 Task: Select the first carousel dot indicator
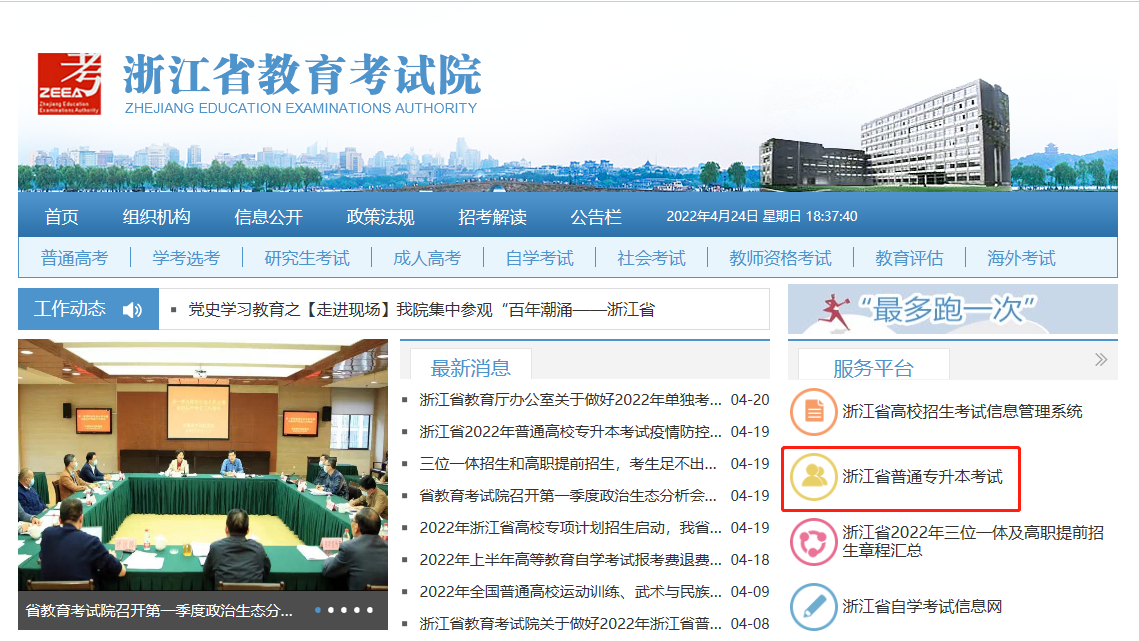click(318, 610)
